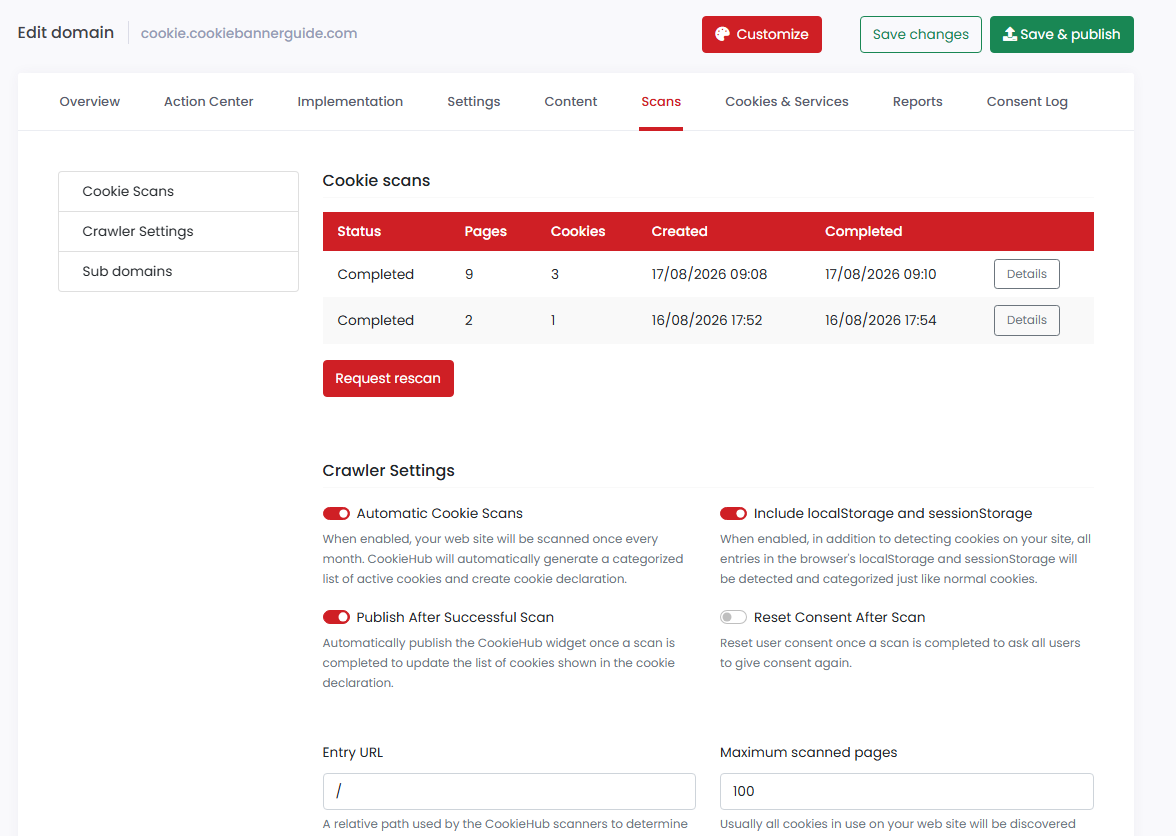
Task: Click the Created column header
Action: click(x=680, y=232)
